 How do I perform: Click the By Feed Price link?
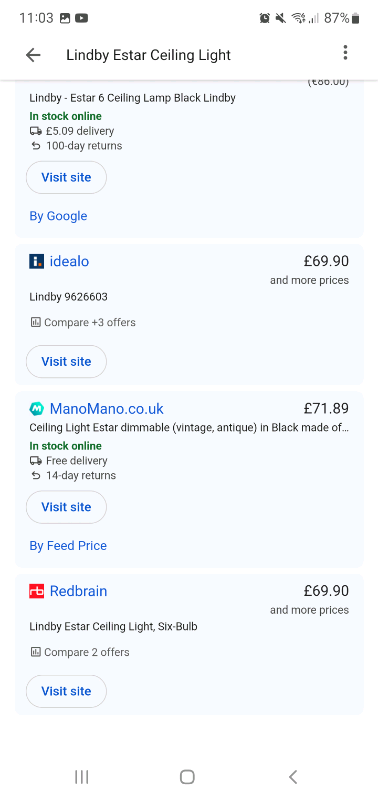(68, 545)
